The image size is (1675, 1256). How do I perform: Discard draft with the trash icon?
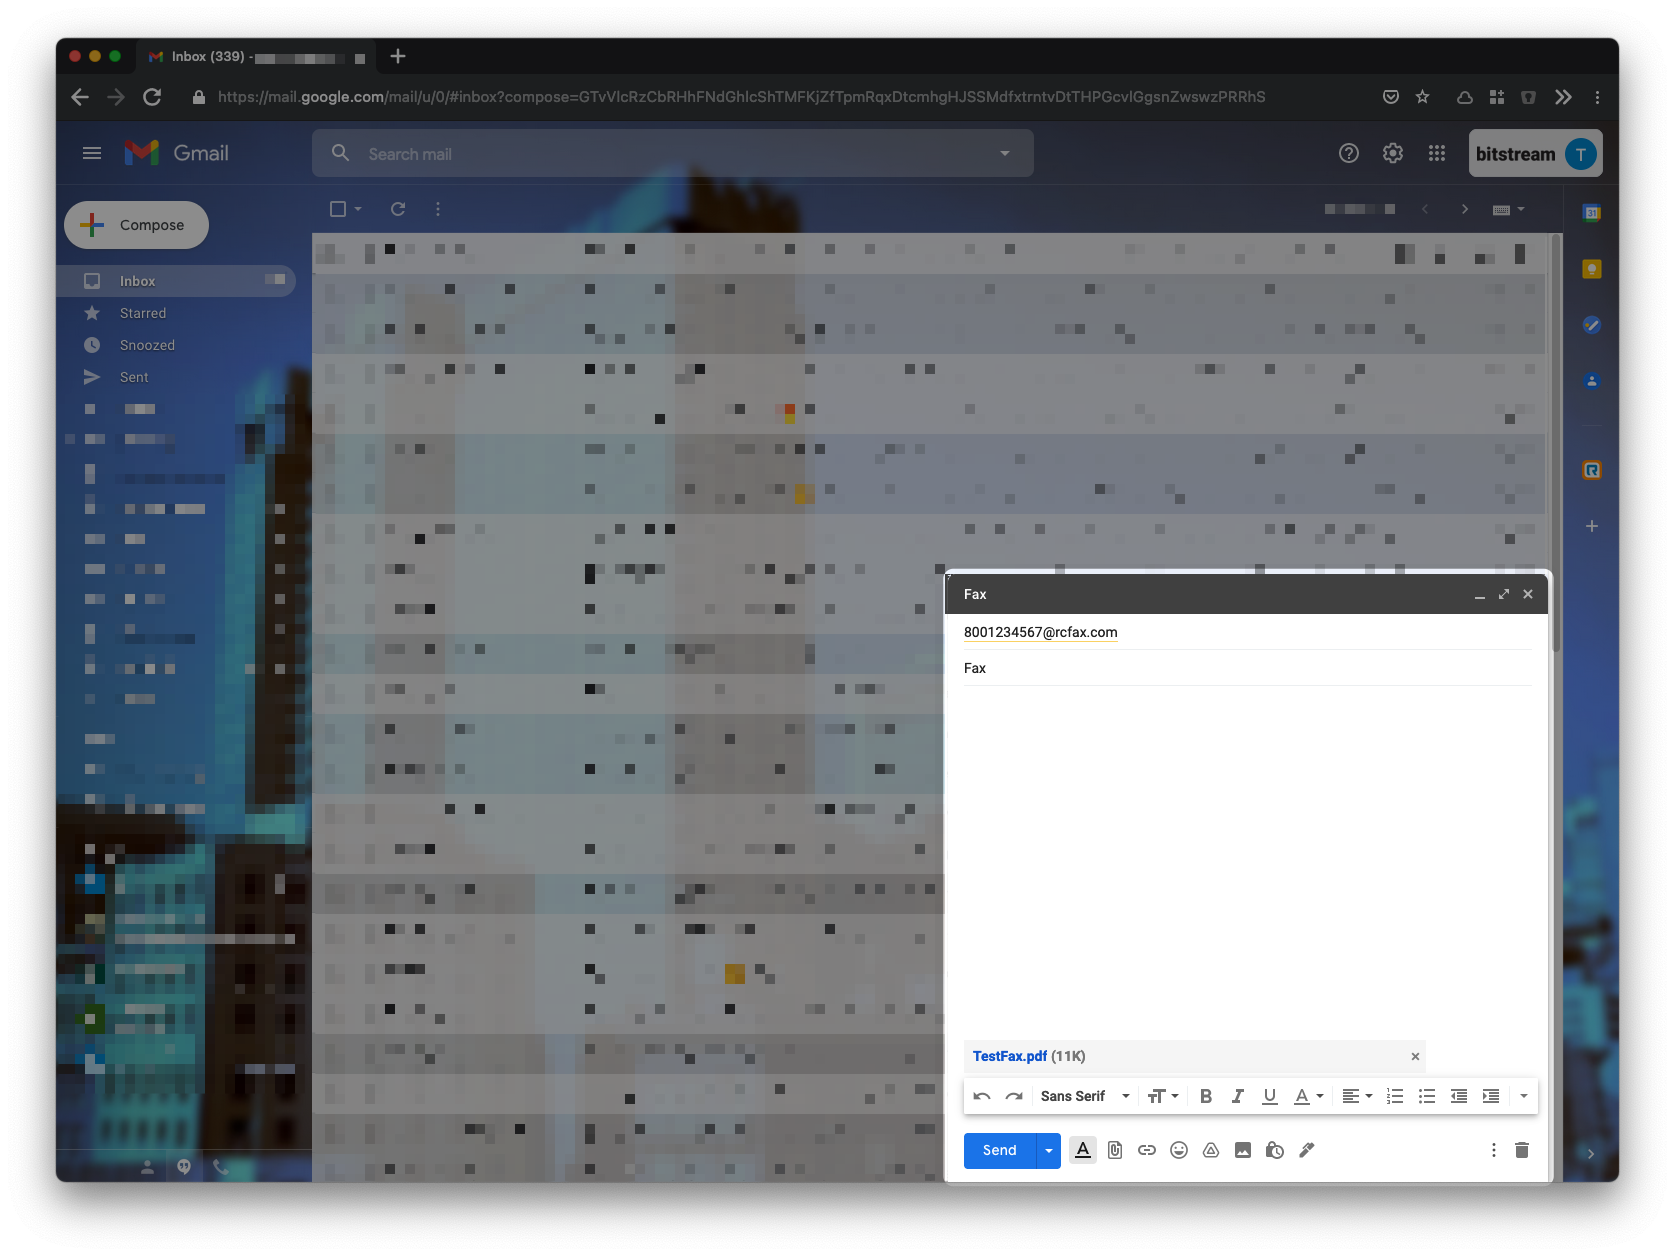[x=1522, y=1150]
